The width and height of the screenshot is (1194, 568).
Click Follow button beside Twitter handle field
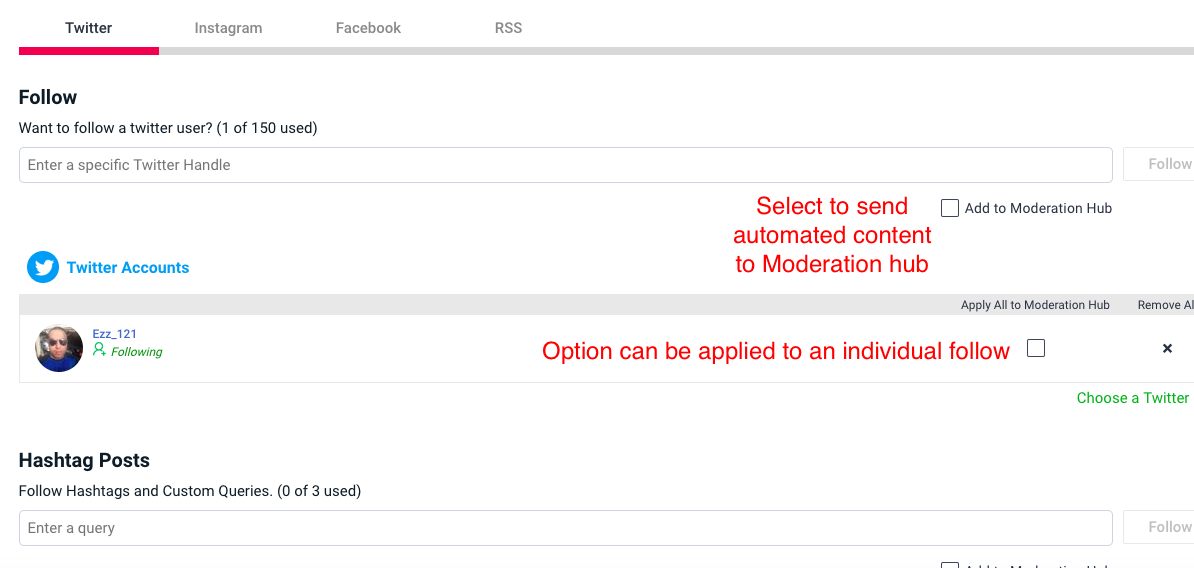[x=1159, y=164]
